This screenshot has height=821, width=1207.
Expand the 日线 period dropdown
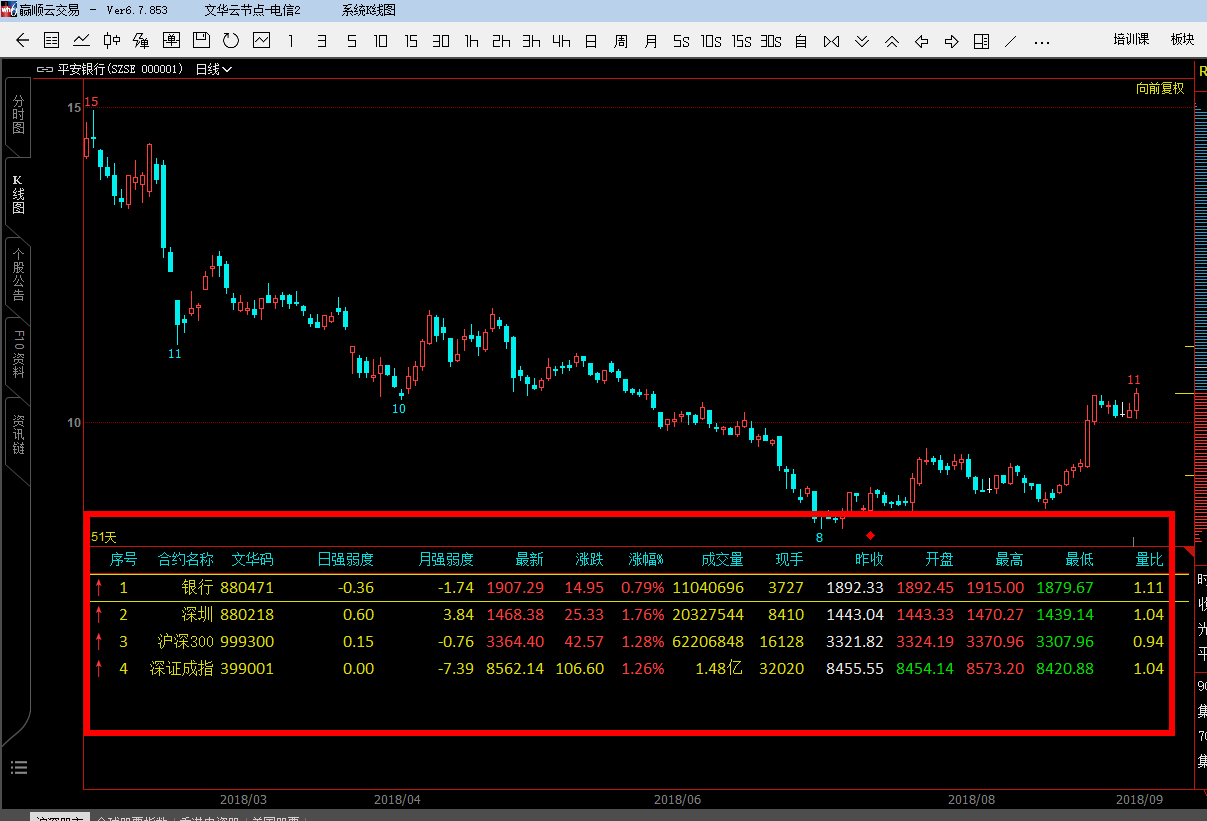213,69
